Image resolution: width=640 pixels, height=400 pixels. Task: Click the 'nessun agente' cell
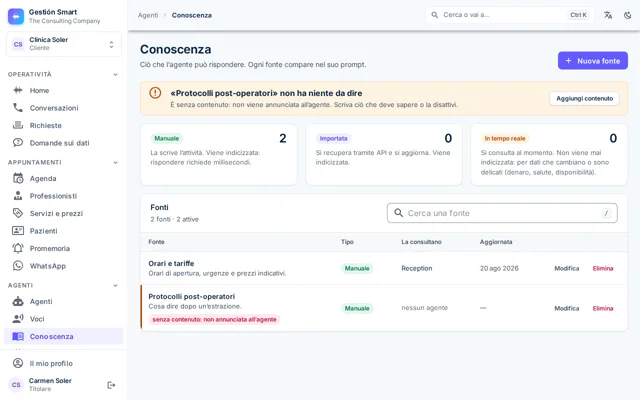(424, 308)
